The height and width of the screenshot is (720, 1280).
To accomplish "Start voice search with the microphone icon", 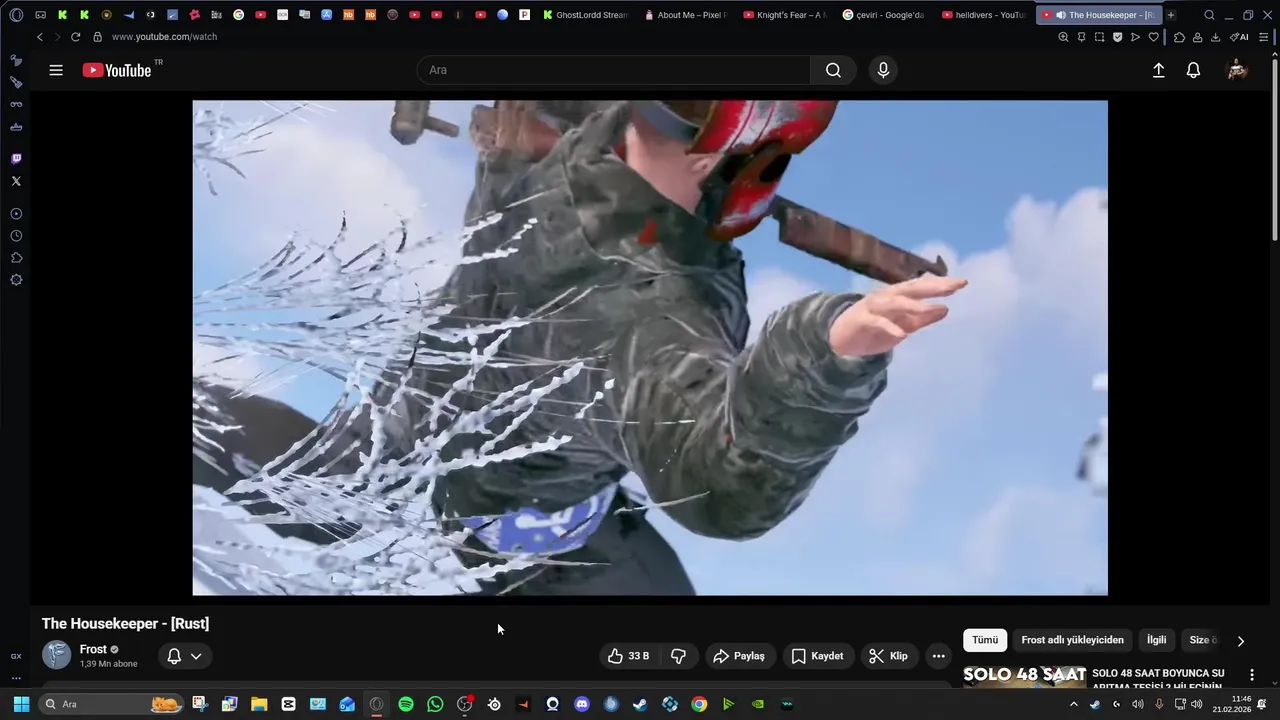I will tap(883, 70).
